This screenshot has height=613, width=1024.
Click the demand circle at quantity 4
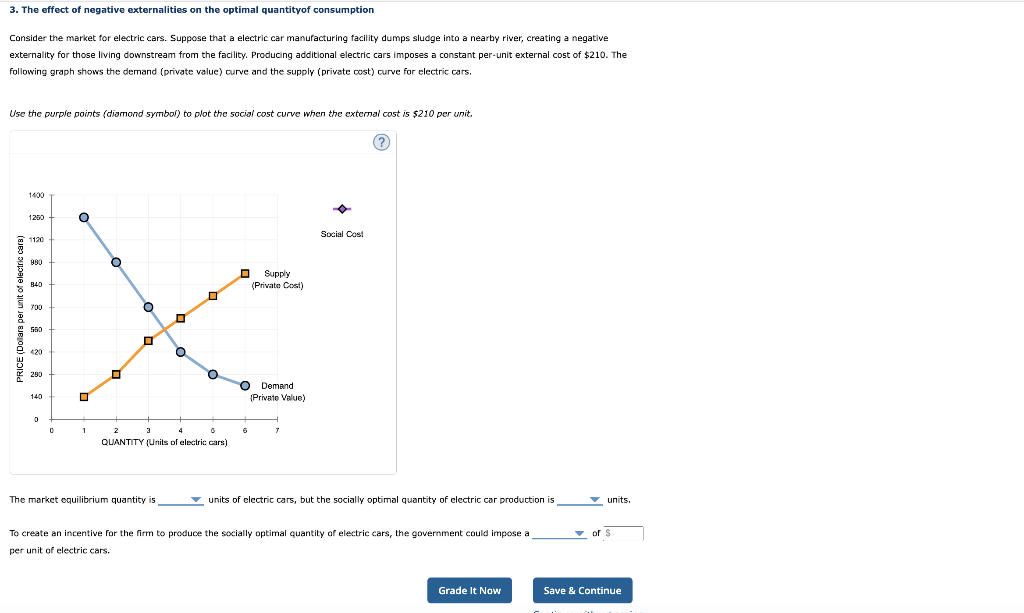click(x=180, y=351)
